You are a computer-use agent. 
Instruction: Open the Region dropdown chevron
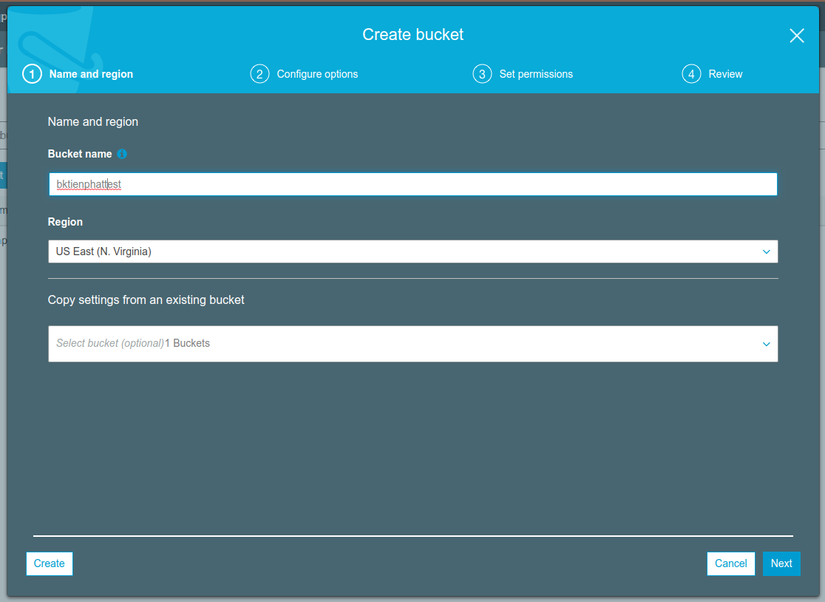(766, 252)
